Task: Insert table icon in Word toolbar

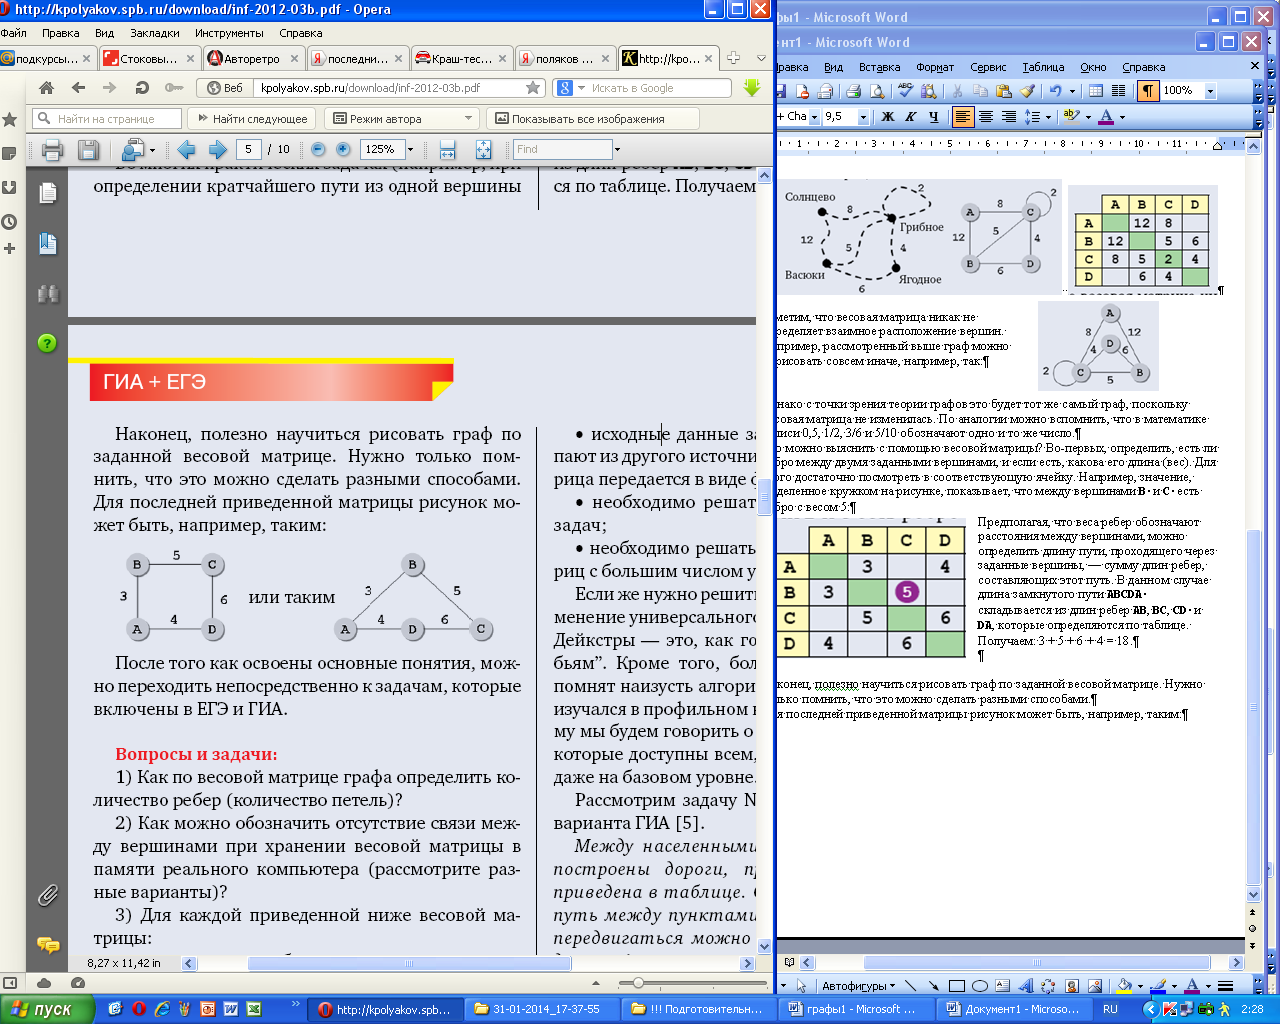Action: [x=1096, y=90]
